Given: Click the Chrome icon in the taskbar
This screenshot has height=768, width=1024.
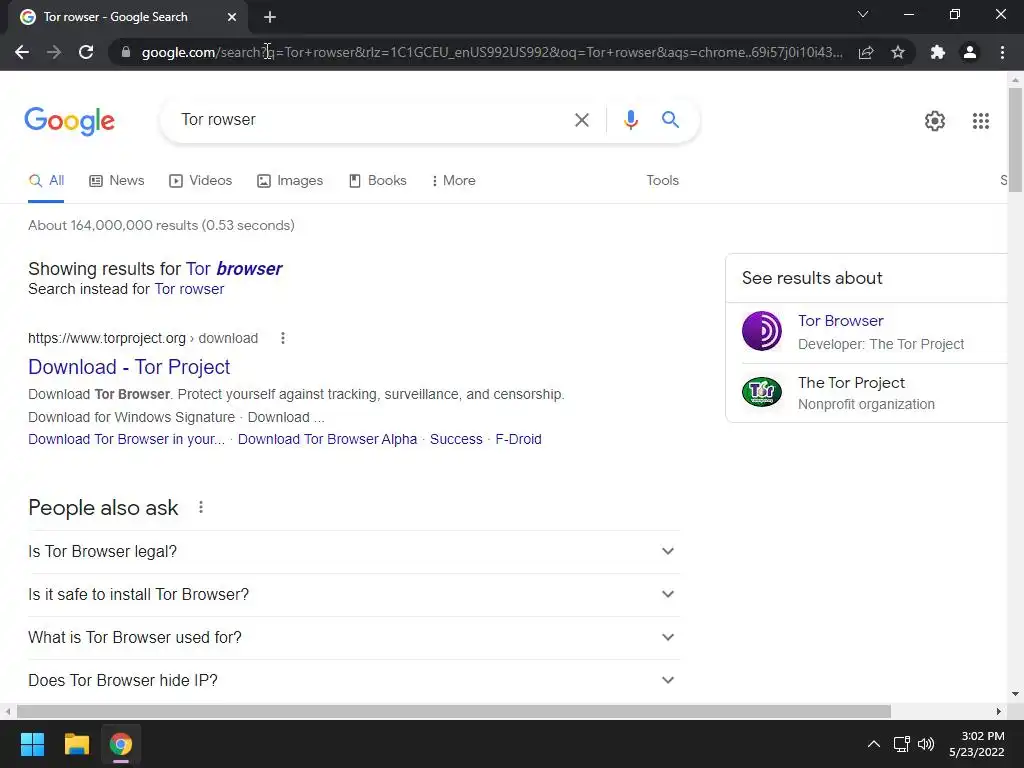Looking at the screenshot, I should [x=120, y=744].
